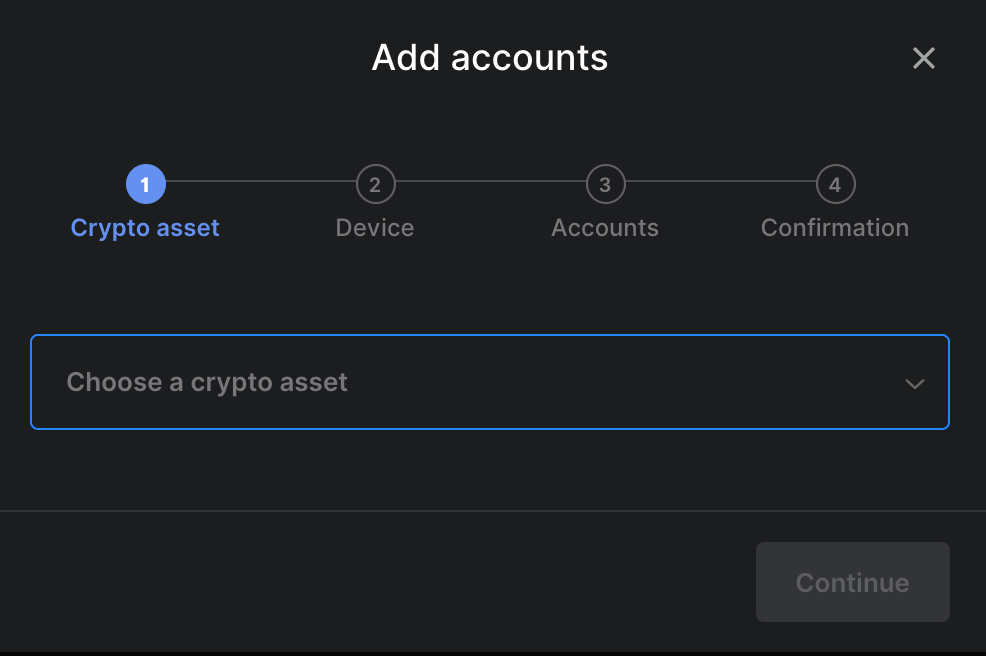Click the progress line between steps 2 and 3
Viewport: 986px width, 656px height.
pyautogui.click(x=490, y=182)
